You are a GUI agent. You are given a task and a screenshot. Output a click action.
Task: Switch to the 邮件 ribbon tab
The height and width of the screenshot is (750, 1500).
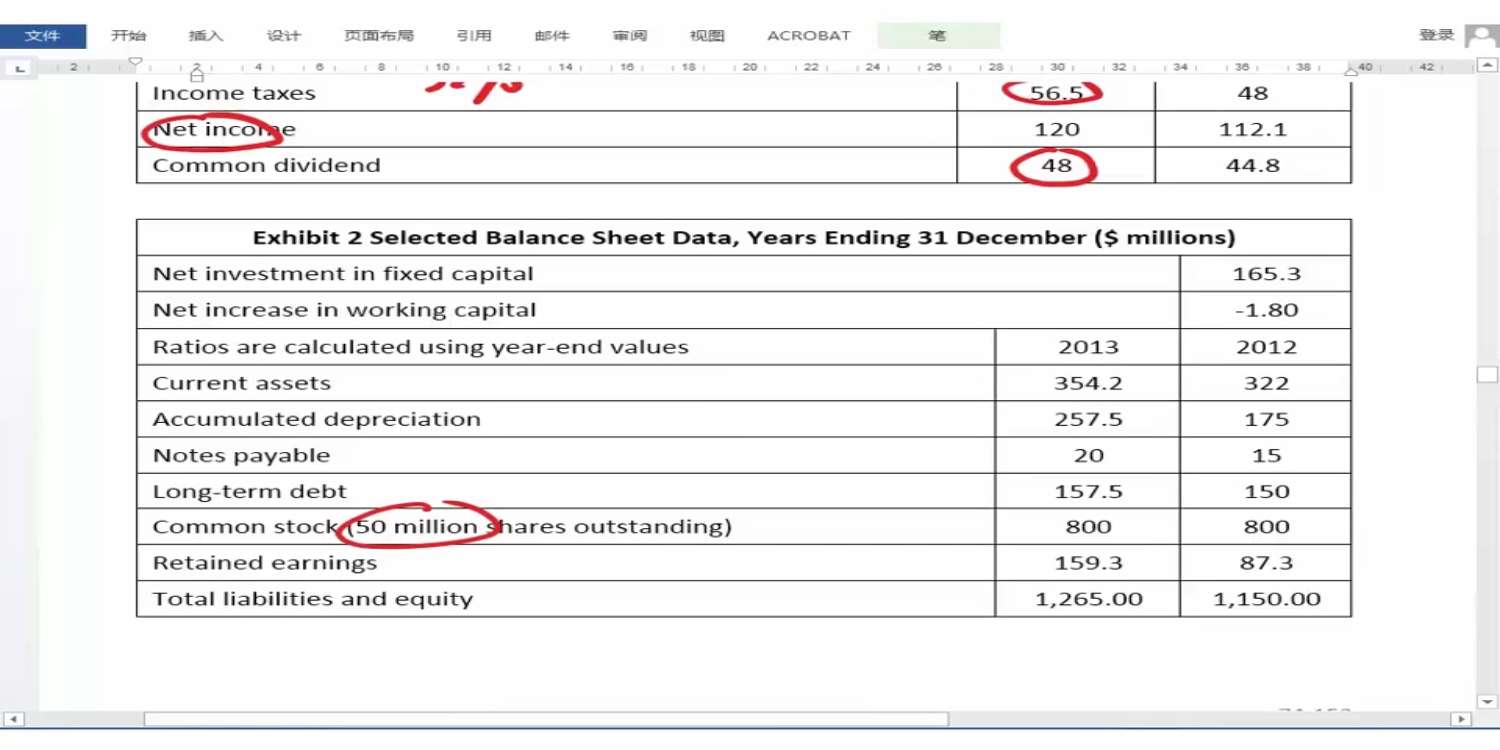552,36
